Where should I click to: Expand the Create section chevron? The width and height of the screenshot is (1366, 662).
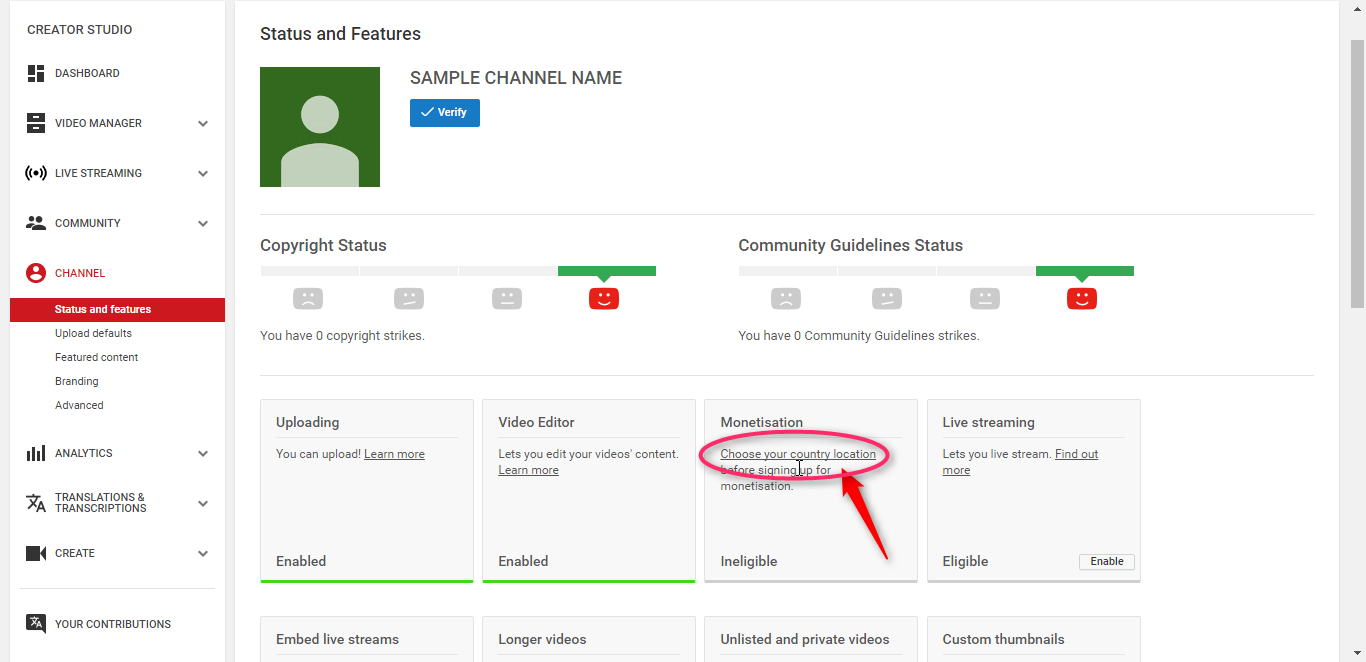(203, 554)
